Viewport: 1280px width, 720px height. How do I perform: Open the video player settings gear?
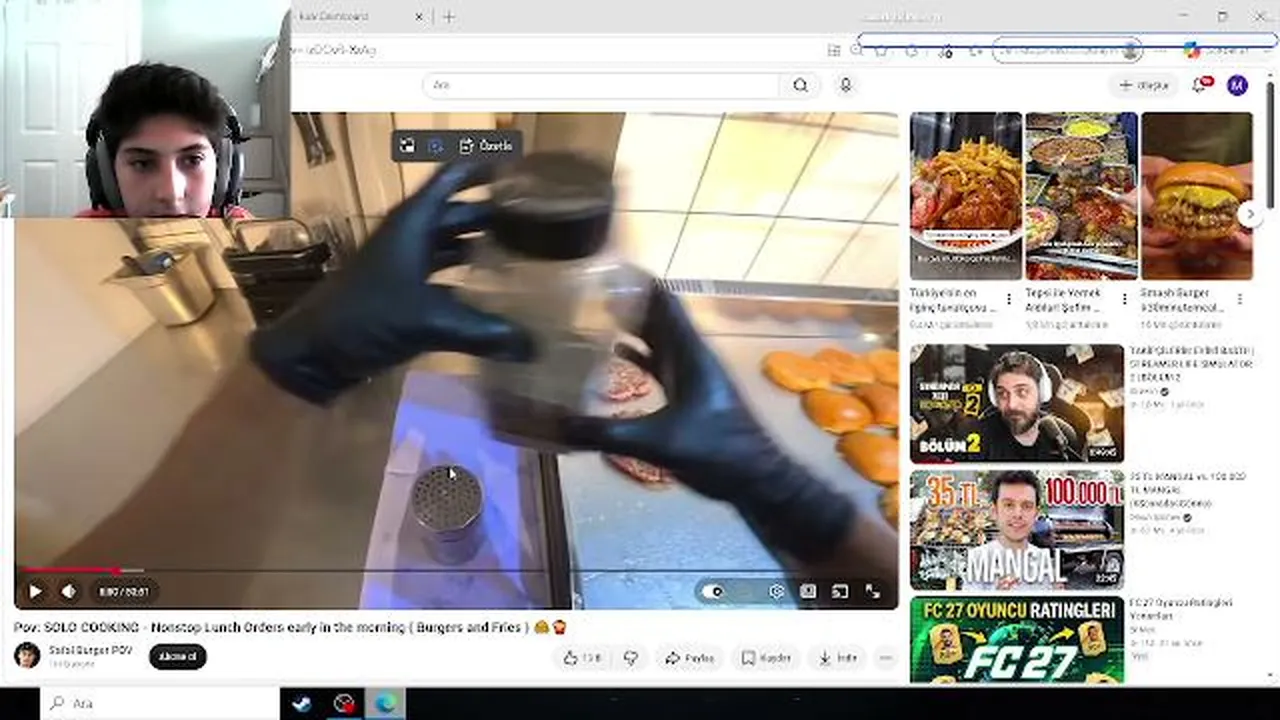(777, 591)
